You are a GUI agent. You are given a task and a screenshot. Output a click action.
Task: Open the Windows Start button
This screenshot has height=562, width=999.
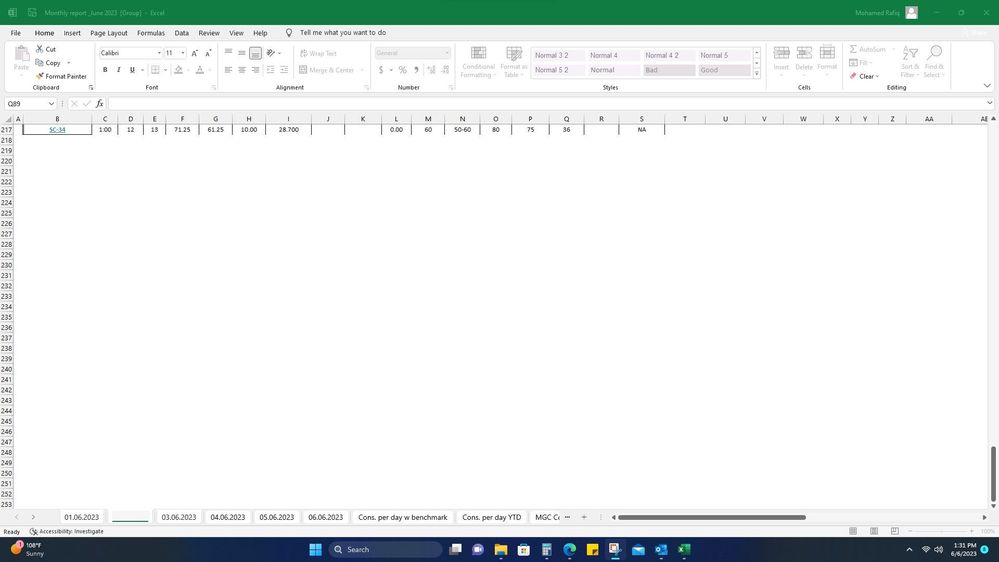pos(315,549)
